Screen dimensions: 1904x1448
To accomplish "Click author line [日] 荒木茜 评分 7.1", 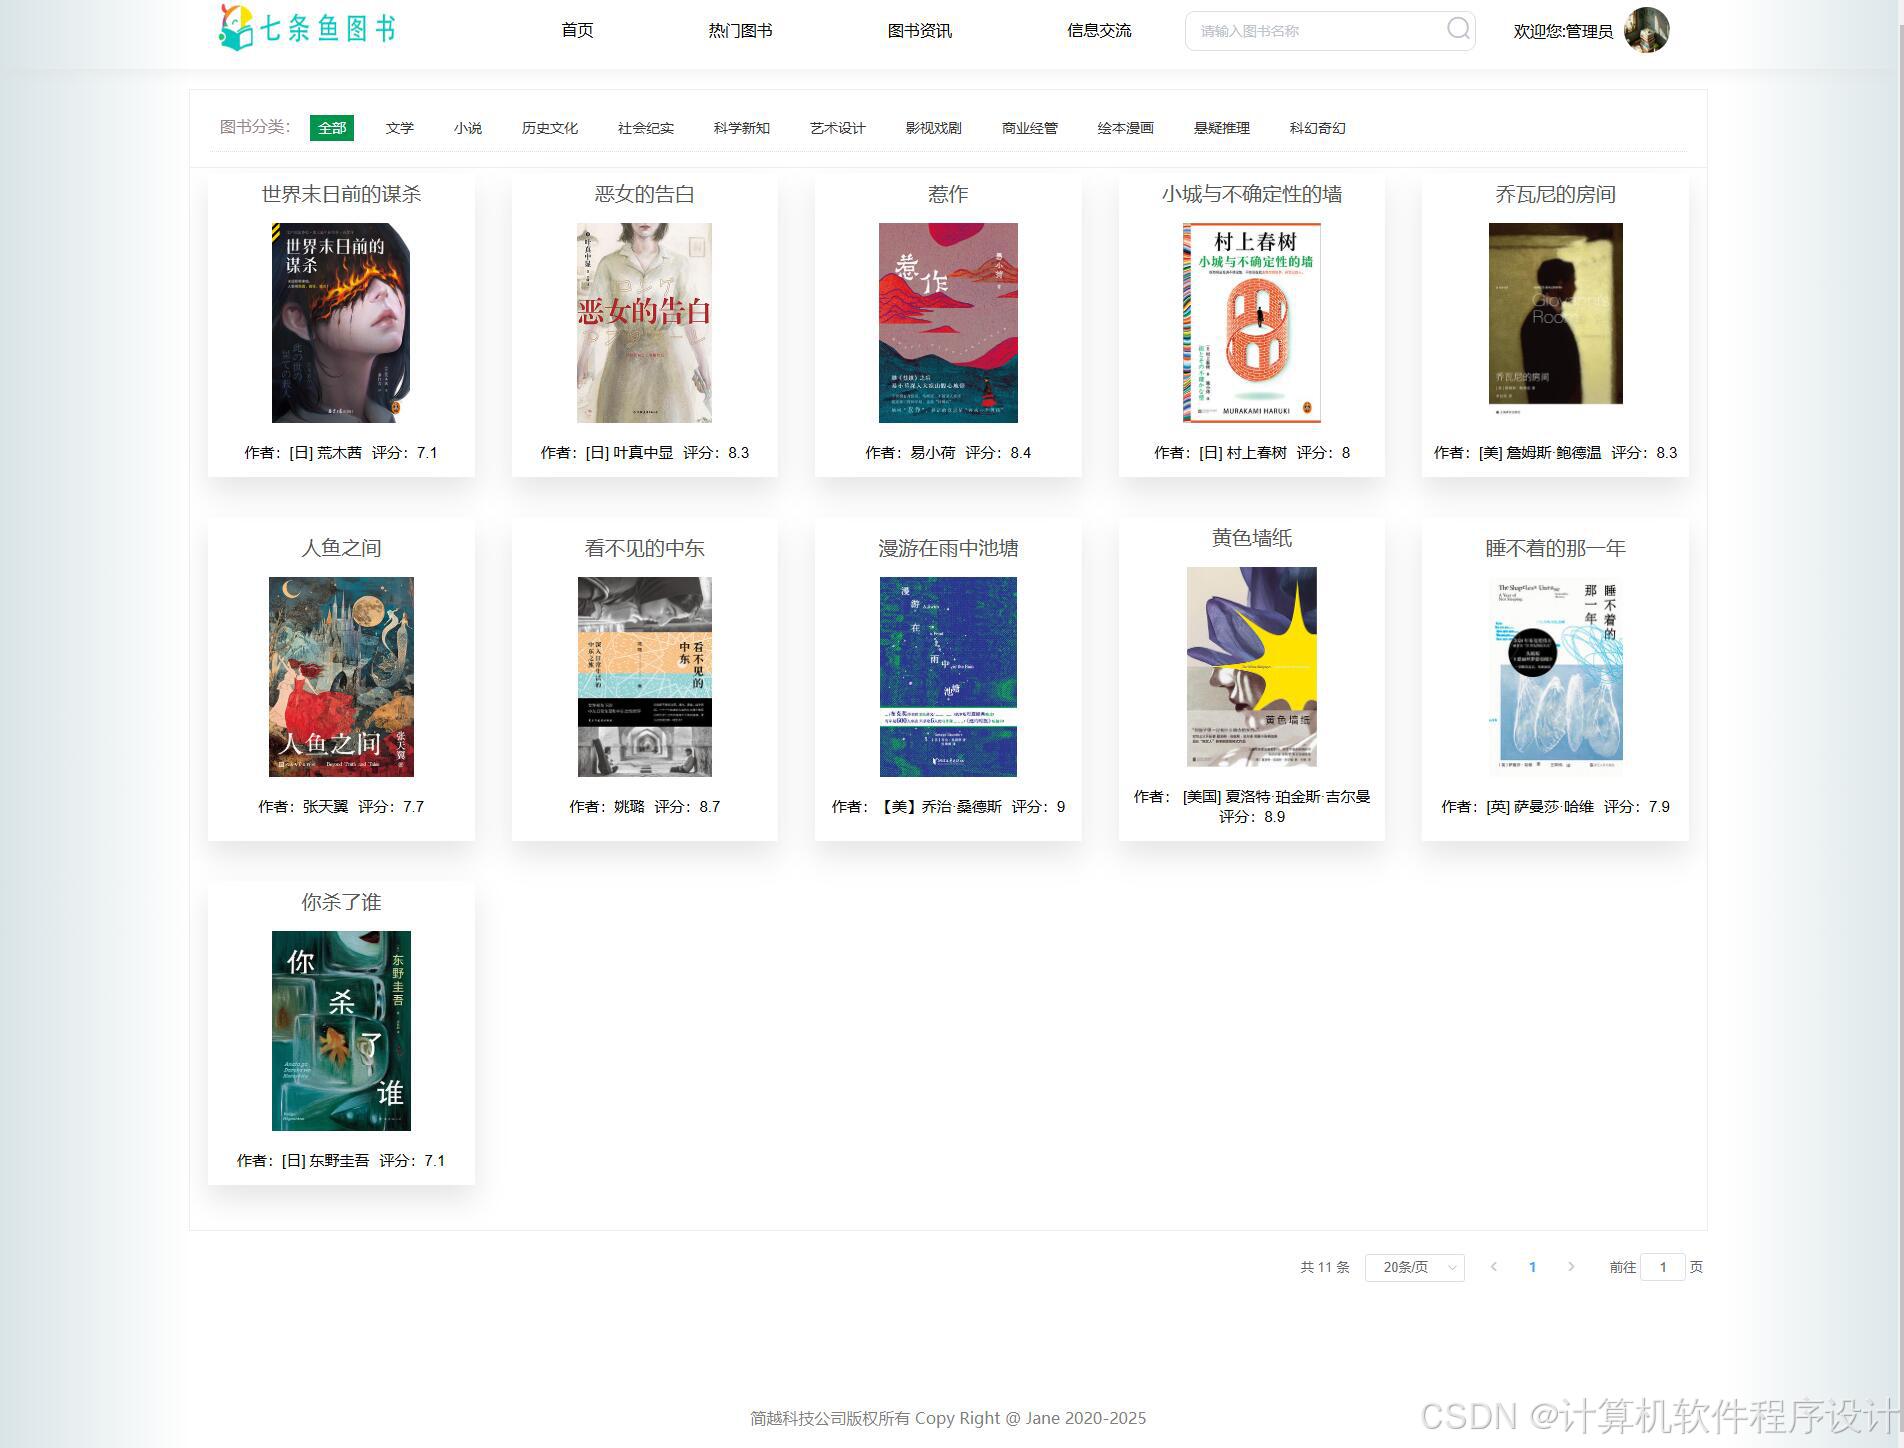I will point(341,453).
